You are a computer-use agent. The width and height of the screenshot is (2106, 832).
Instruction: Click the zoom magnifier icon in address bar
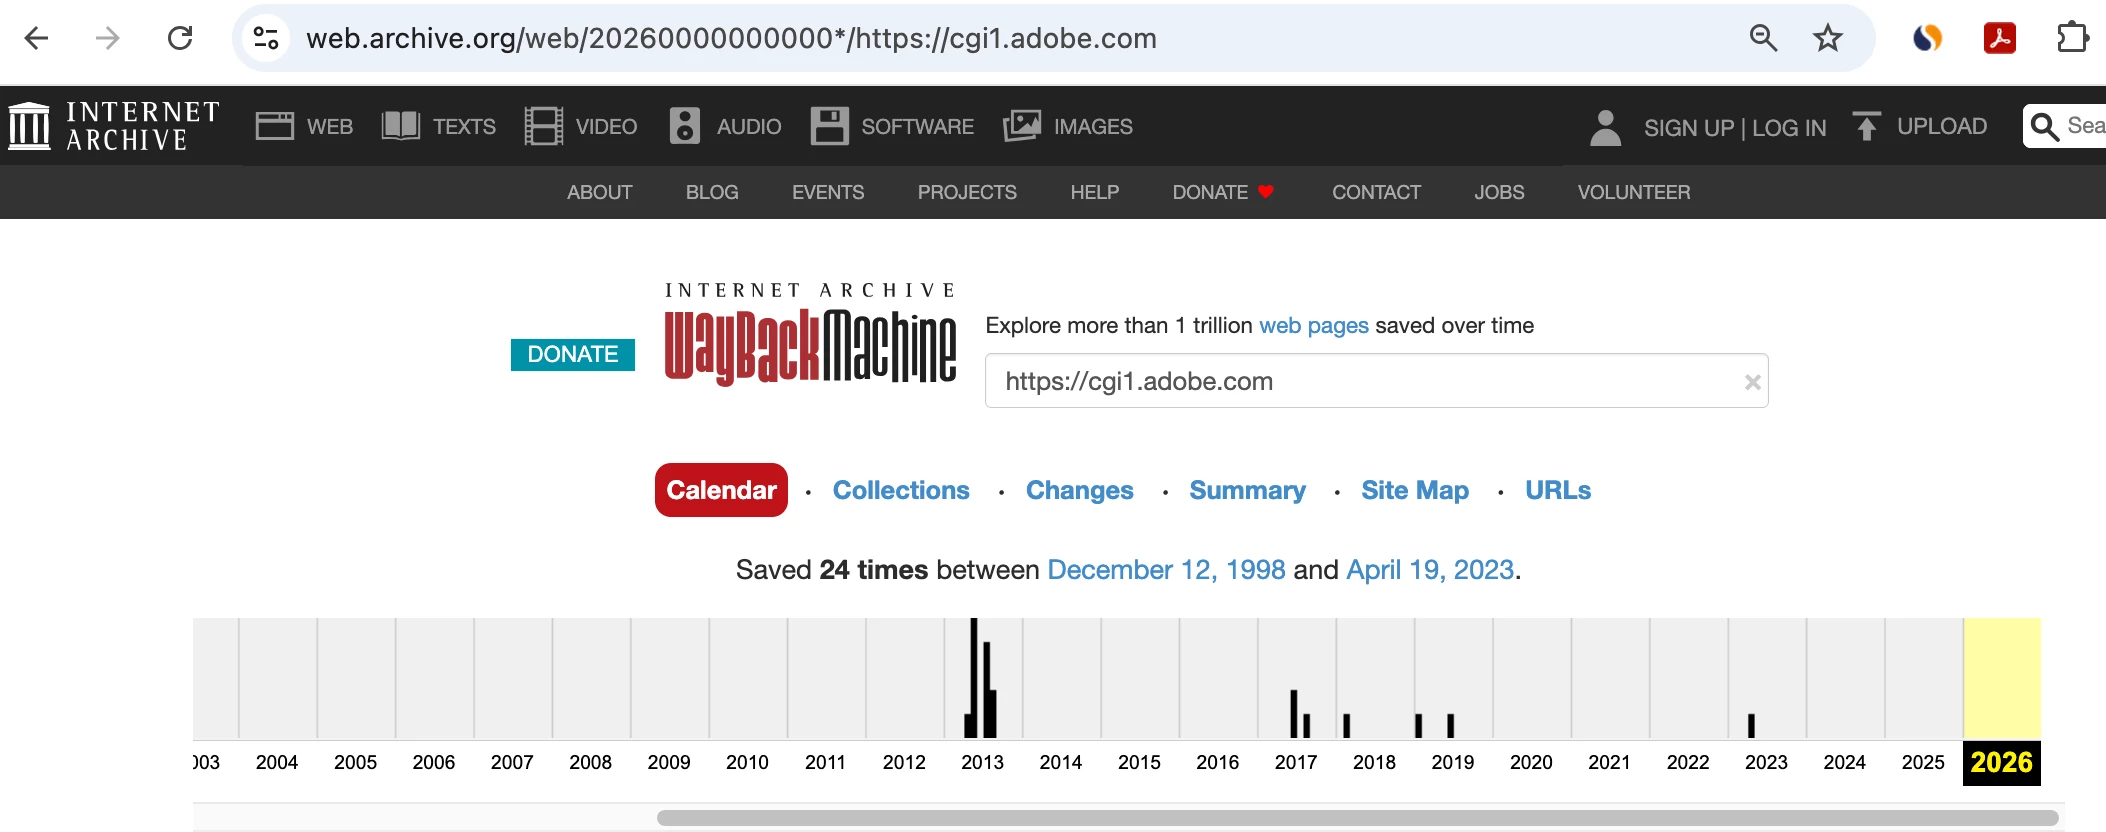1763,38
